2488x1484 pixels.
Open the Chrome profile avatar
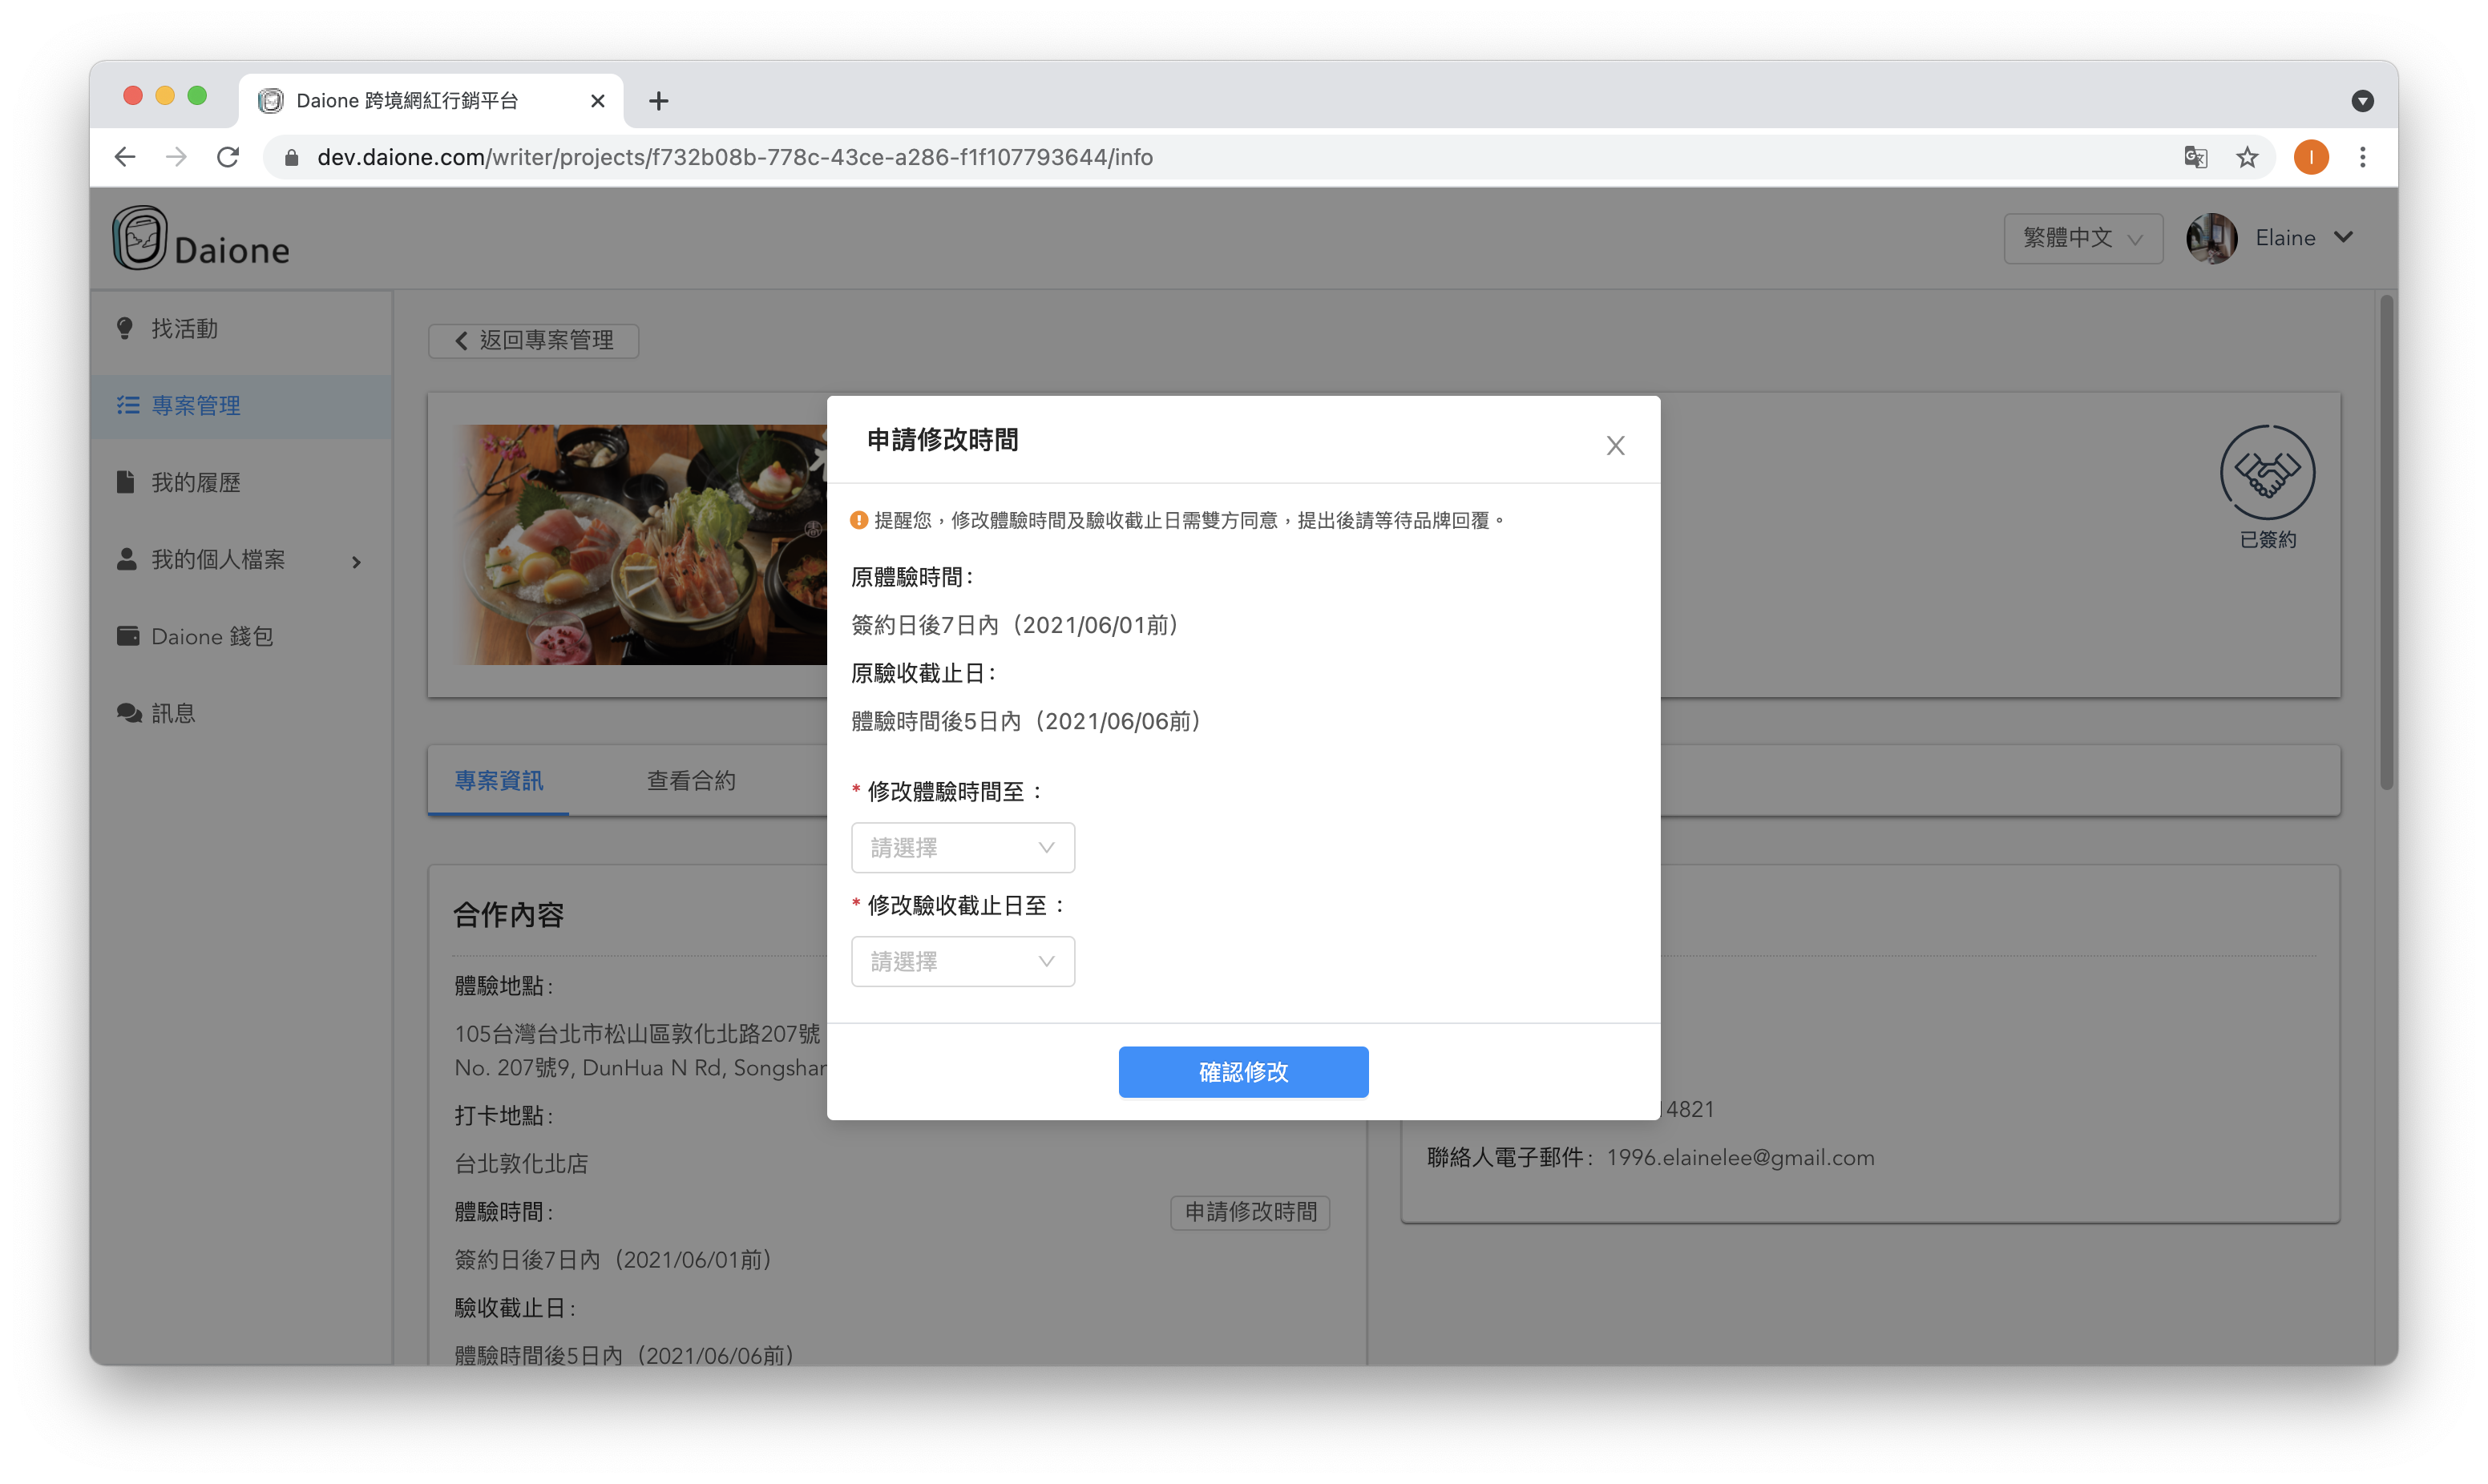click(x=2311, y=157)
